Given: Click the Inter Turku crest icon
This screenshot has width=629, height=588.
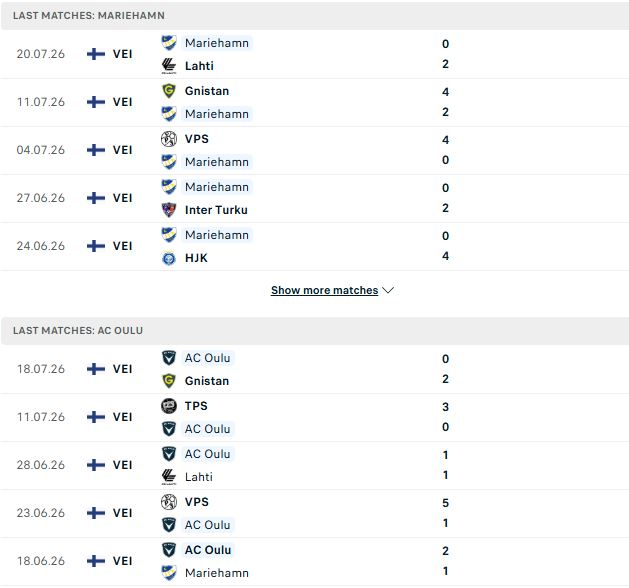Looking at the screenshot, I should click(x=168, y=210).
